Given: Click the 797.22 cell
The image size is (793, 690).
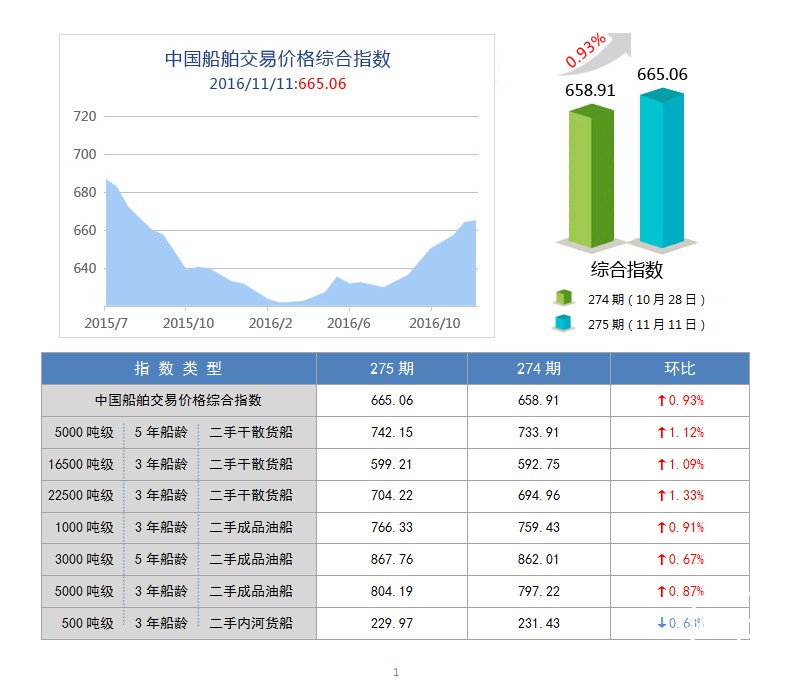Looking at the screenshot, I should (539, 591).
